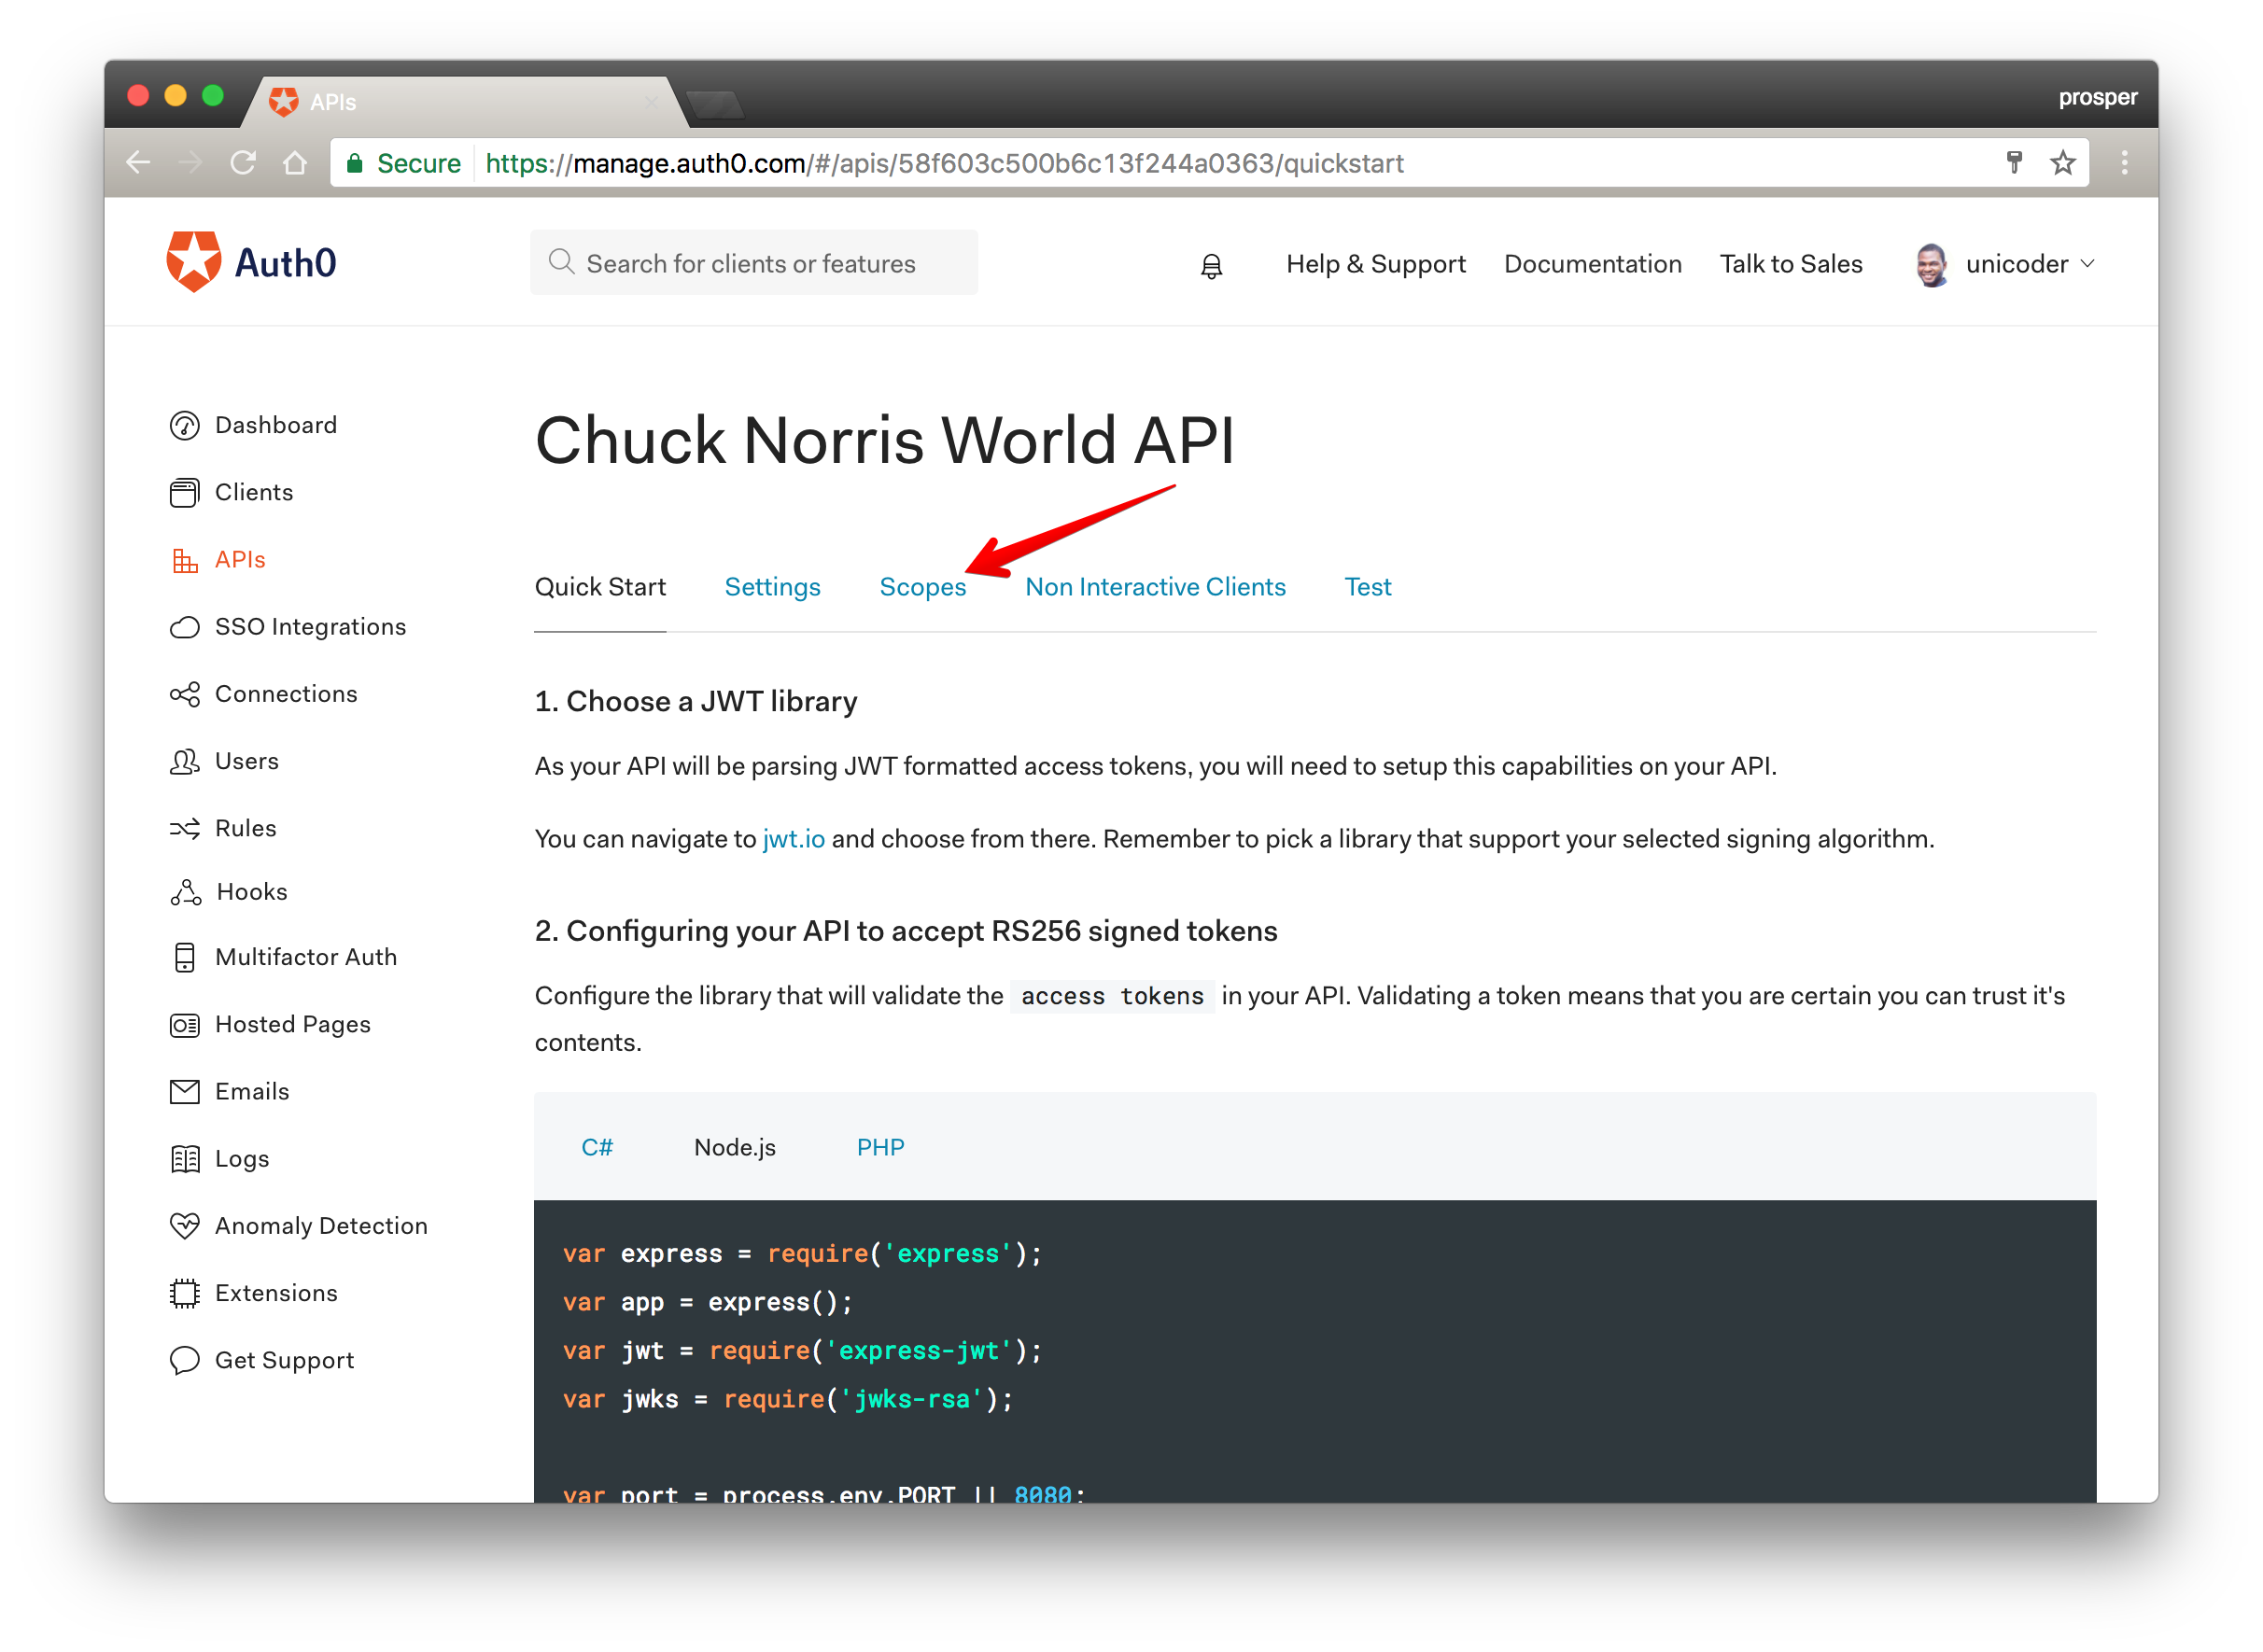Click the Rules shuffle icon
Viewport: 2263px width, 1652px height.
click(185, 828)
